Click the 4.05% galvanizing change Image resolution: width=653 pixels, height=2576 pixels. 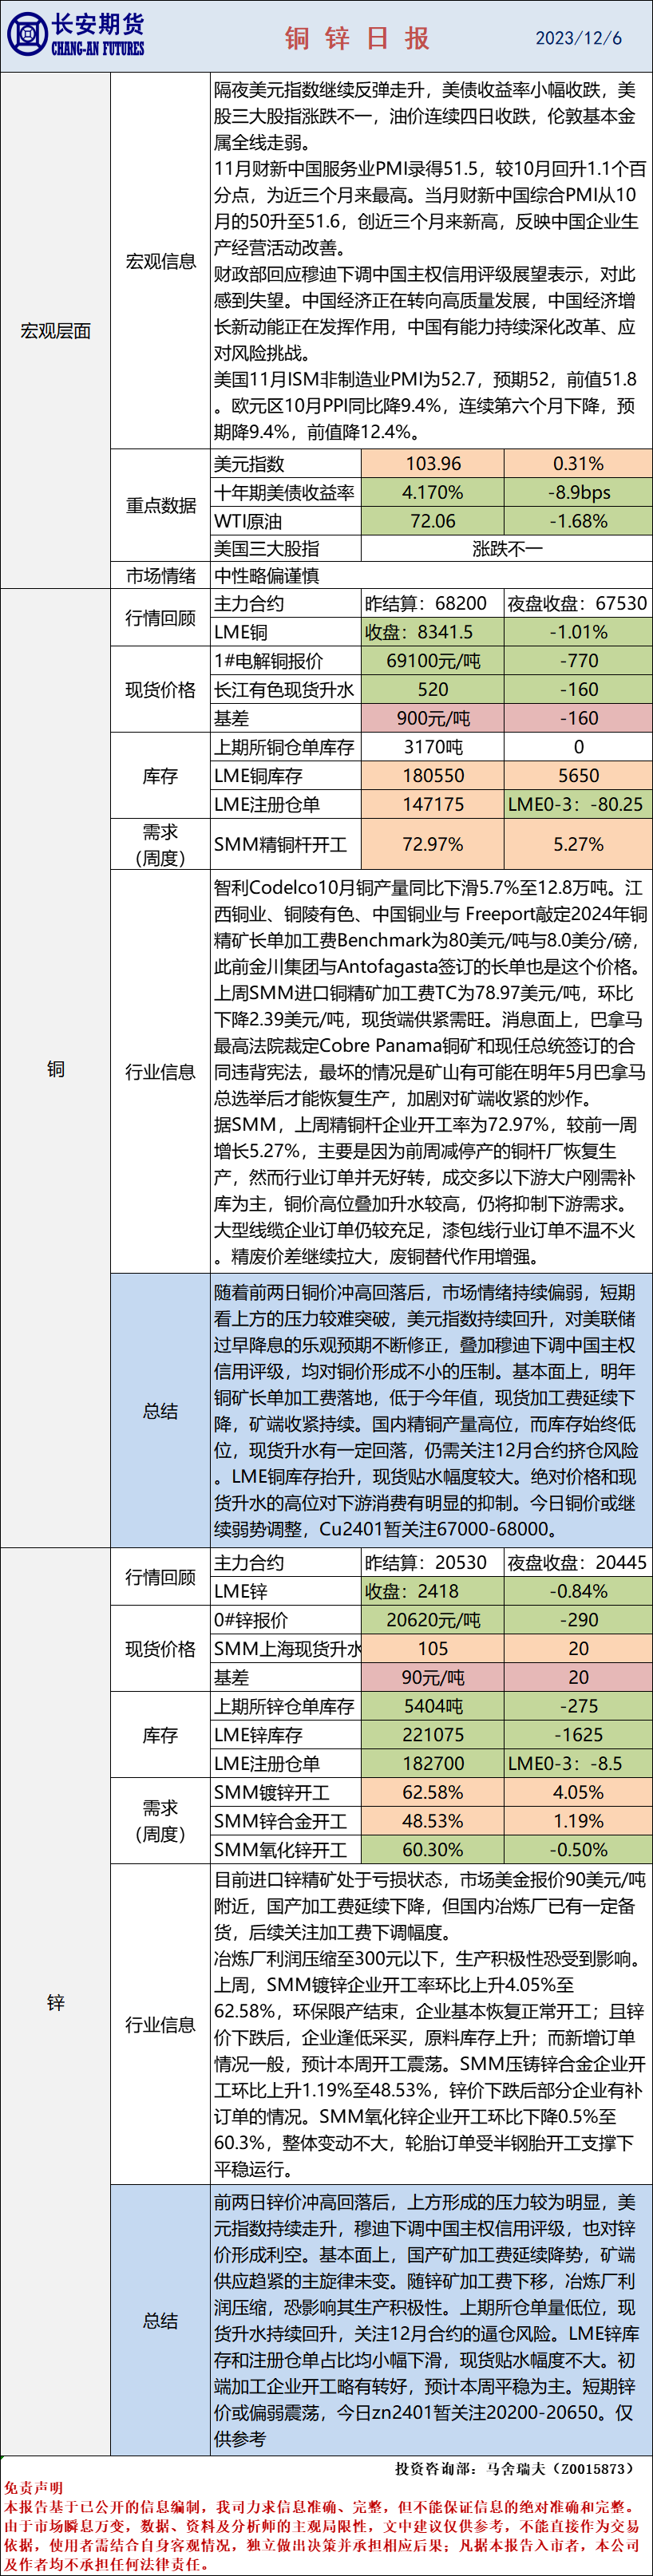tap(578, 1793)
